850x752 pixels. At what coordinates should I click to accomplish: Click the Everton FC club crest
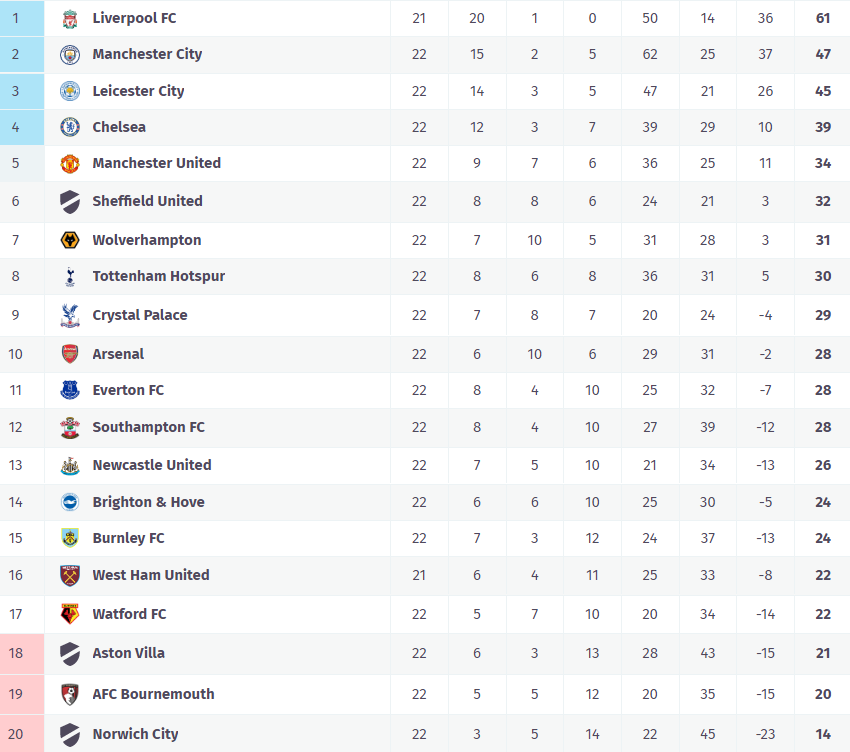(x=69, y=390)
